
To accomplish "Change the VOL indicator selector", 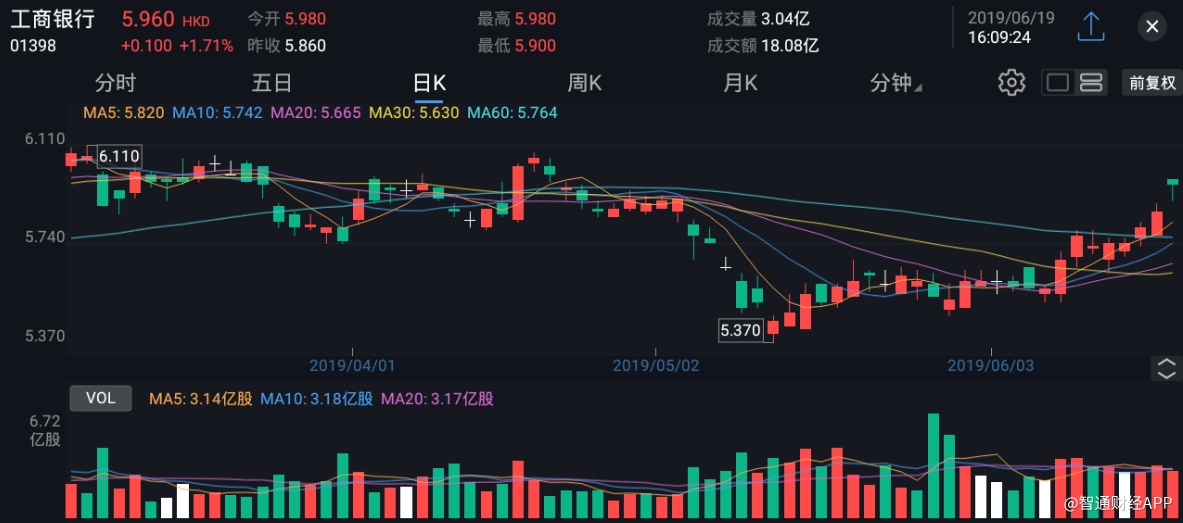I will pyautogui.click(x=100, y=398).
